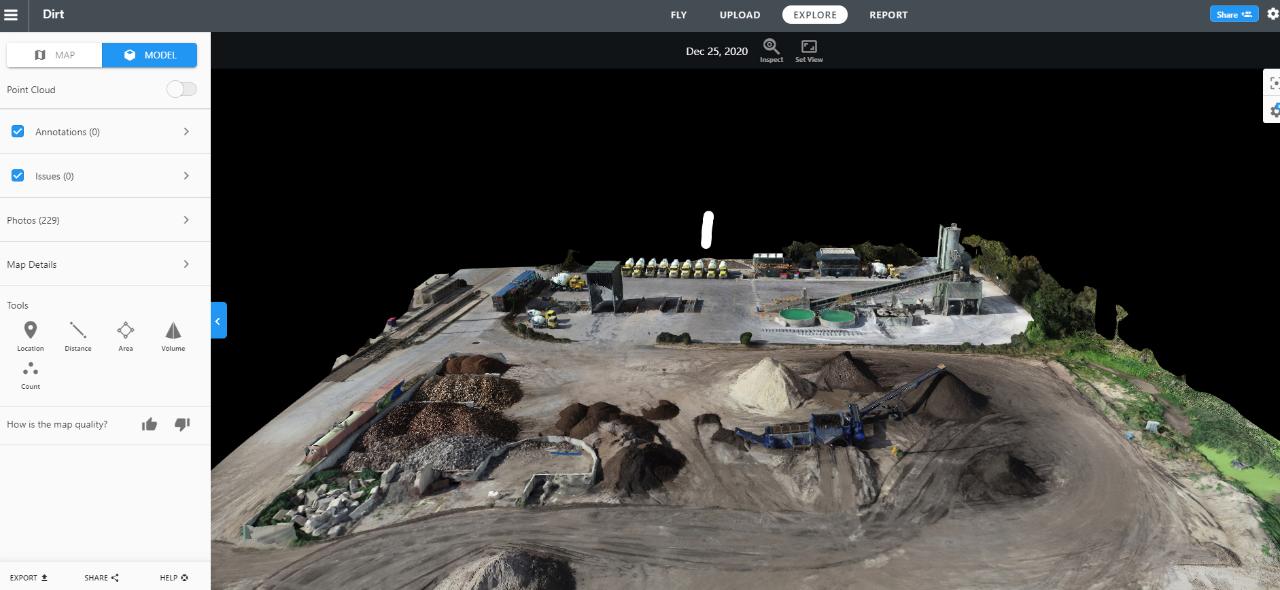Give thumbs down for map quality
This screenshot has height=590, width=1280.
182,424
